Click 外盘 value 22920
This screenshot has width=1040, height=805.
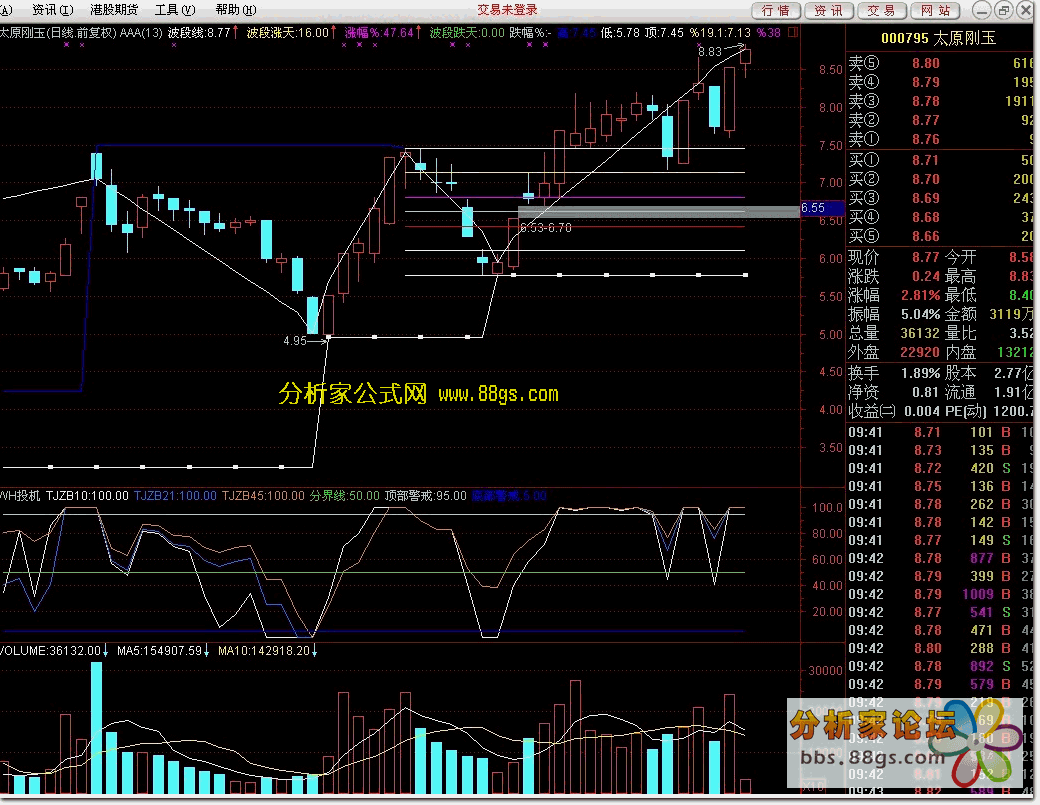tap(920, 353)
